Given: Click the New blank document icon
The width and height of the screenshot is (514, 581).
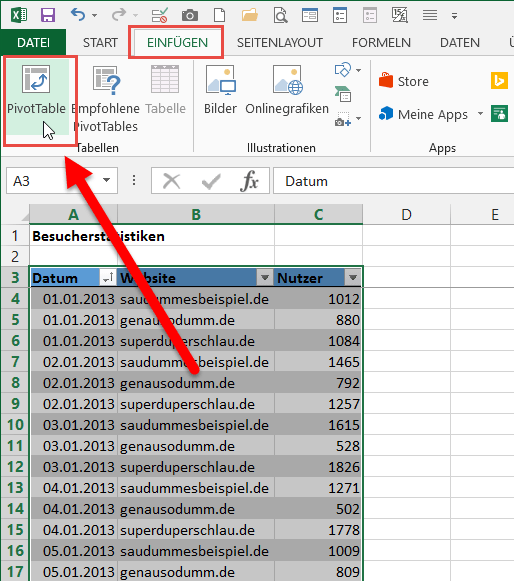Looking at the screenshot, I should click(x=219, y=15).
